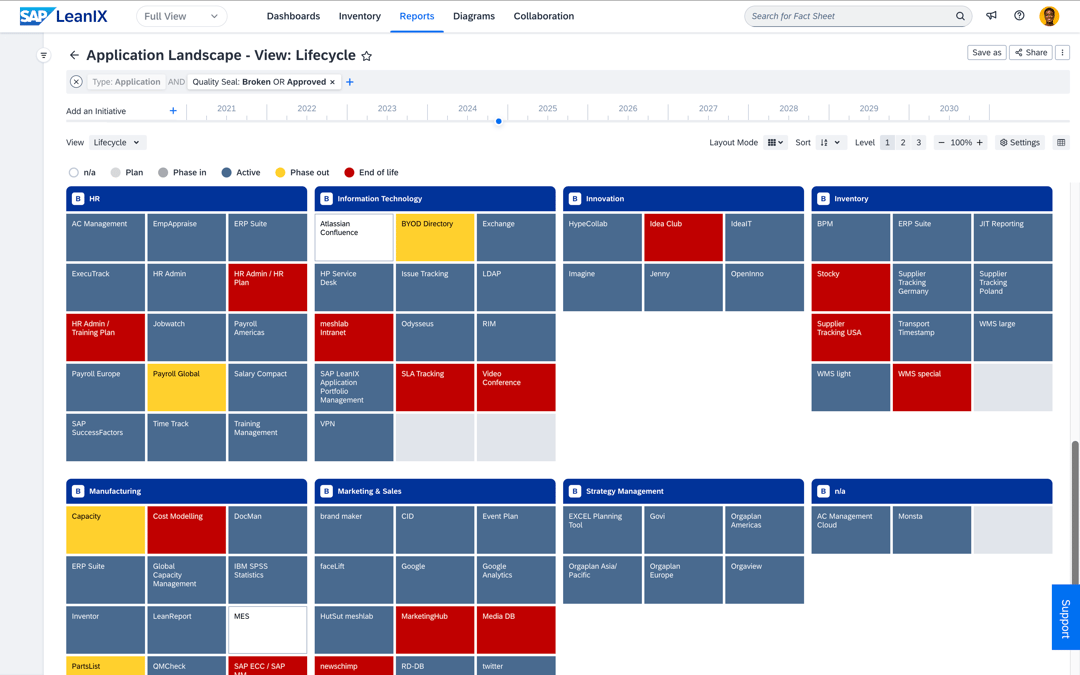Viewport: 1080px width, 675px height.
Task: Click the Share button
Action: click(x=1030, y=51)
